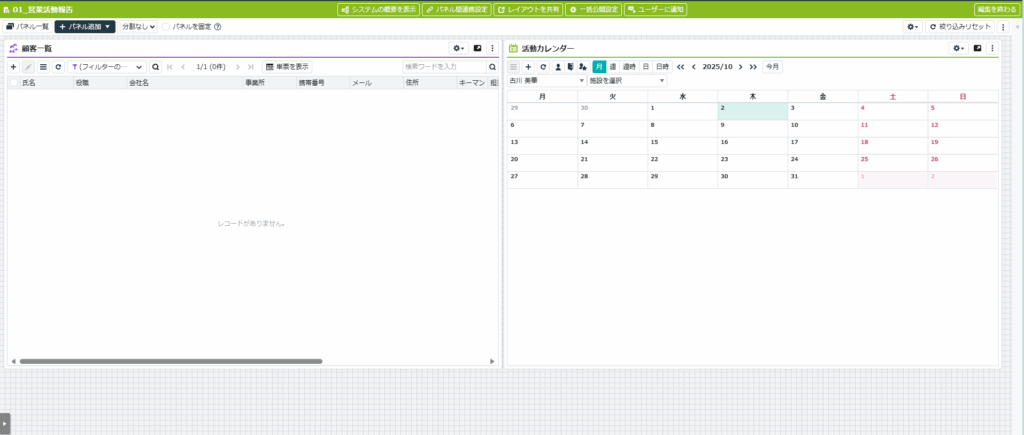
Task: Click the horizontal scrollbar under 顧客一覧 table
Action: [170, 361]
